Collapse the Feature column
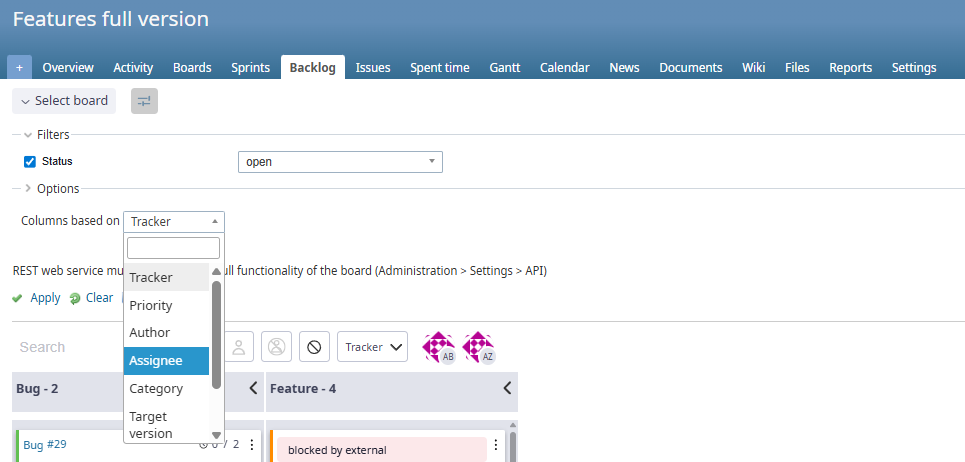This screenshot has width=965, height=462. coord(507,388)
